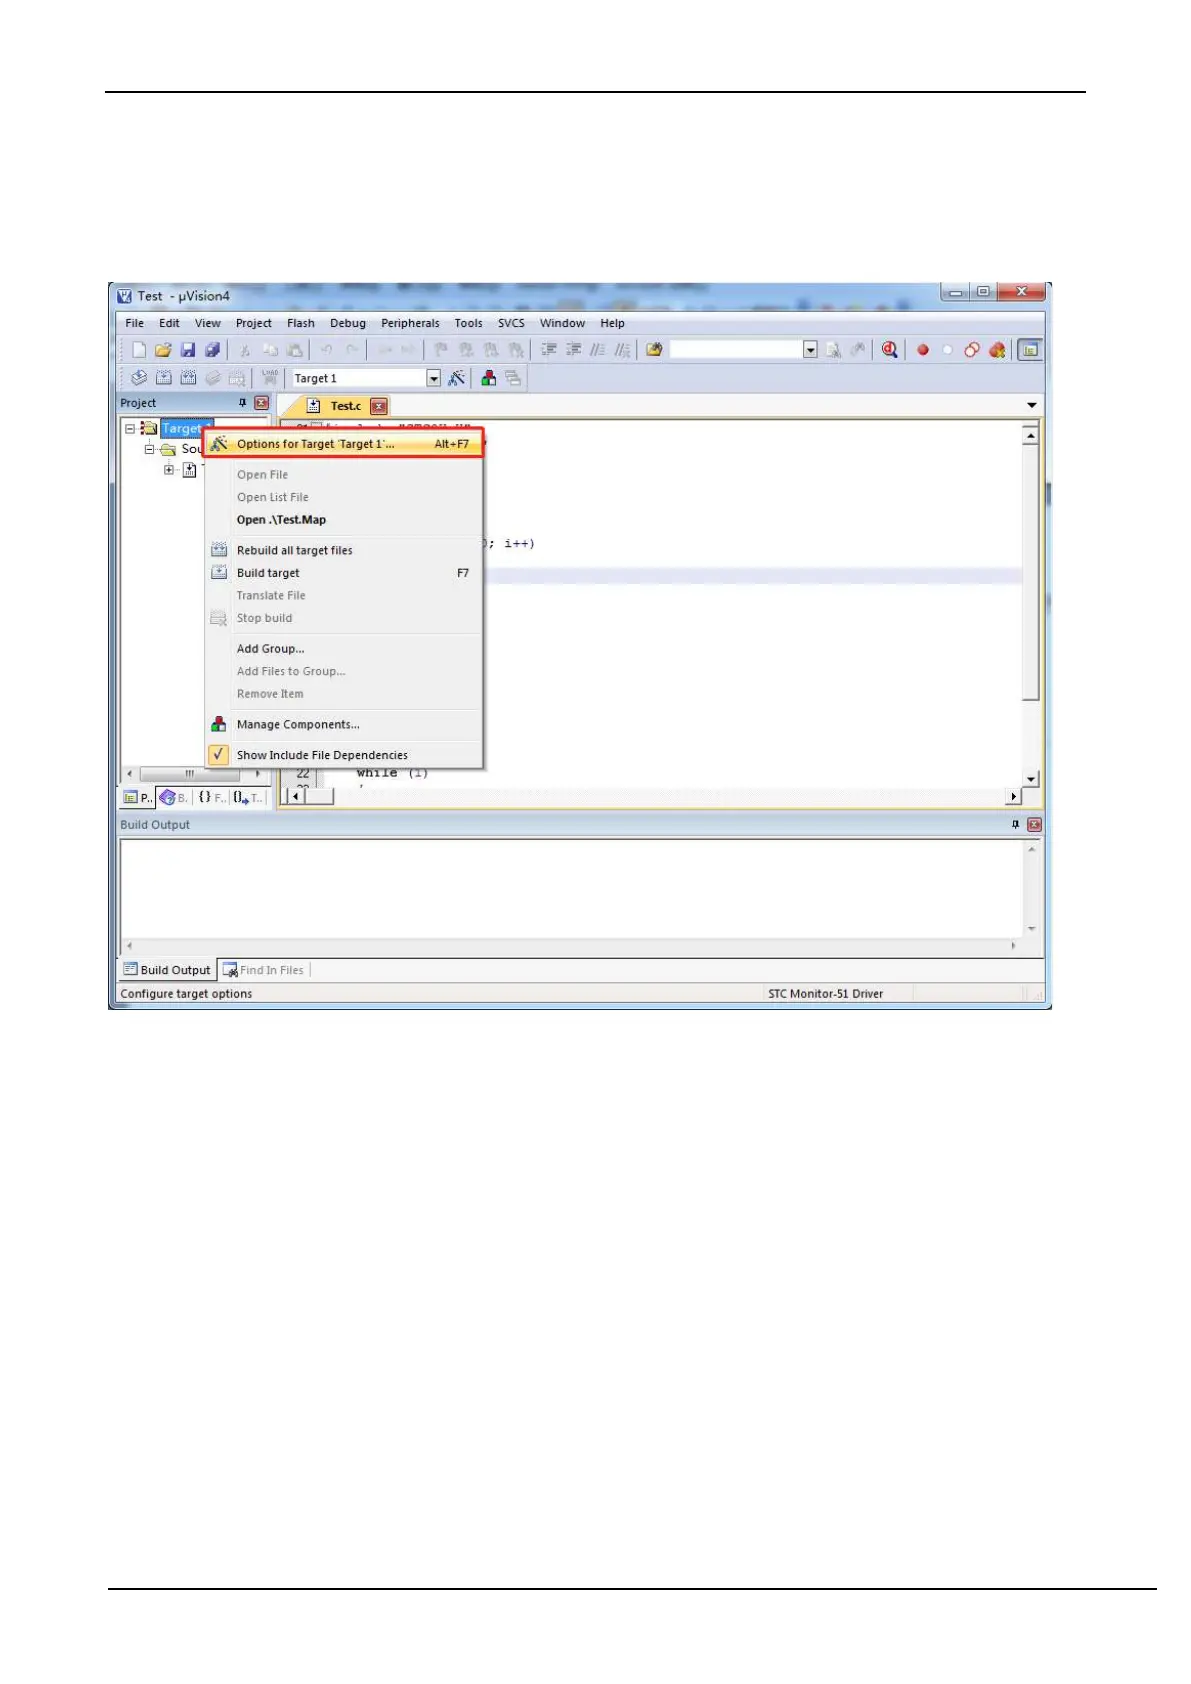Open the Peripherals menu
The width and height of the screenshot is (1191, 1684).
[x=410, y=323]
